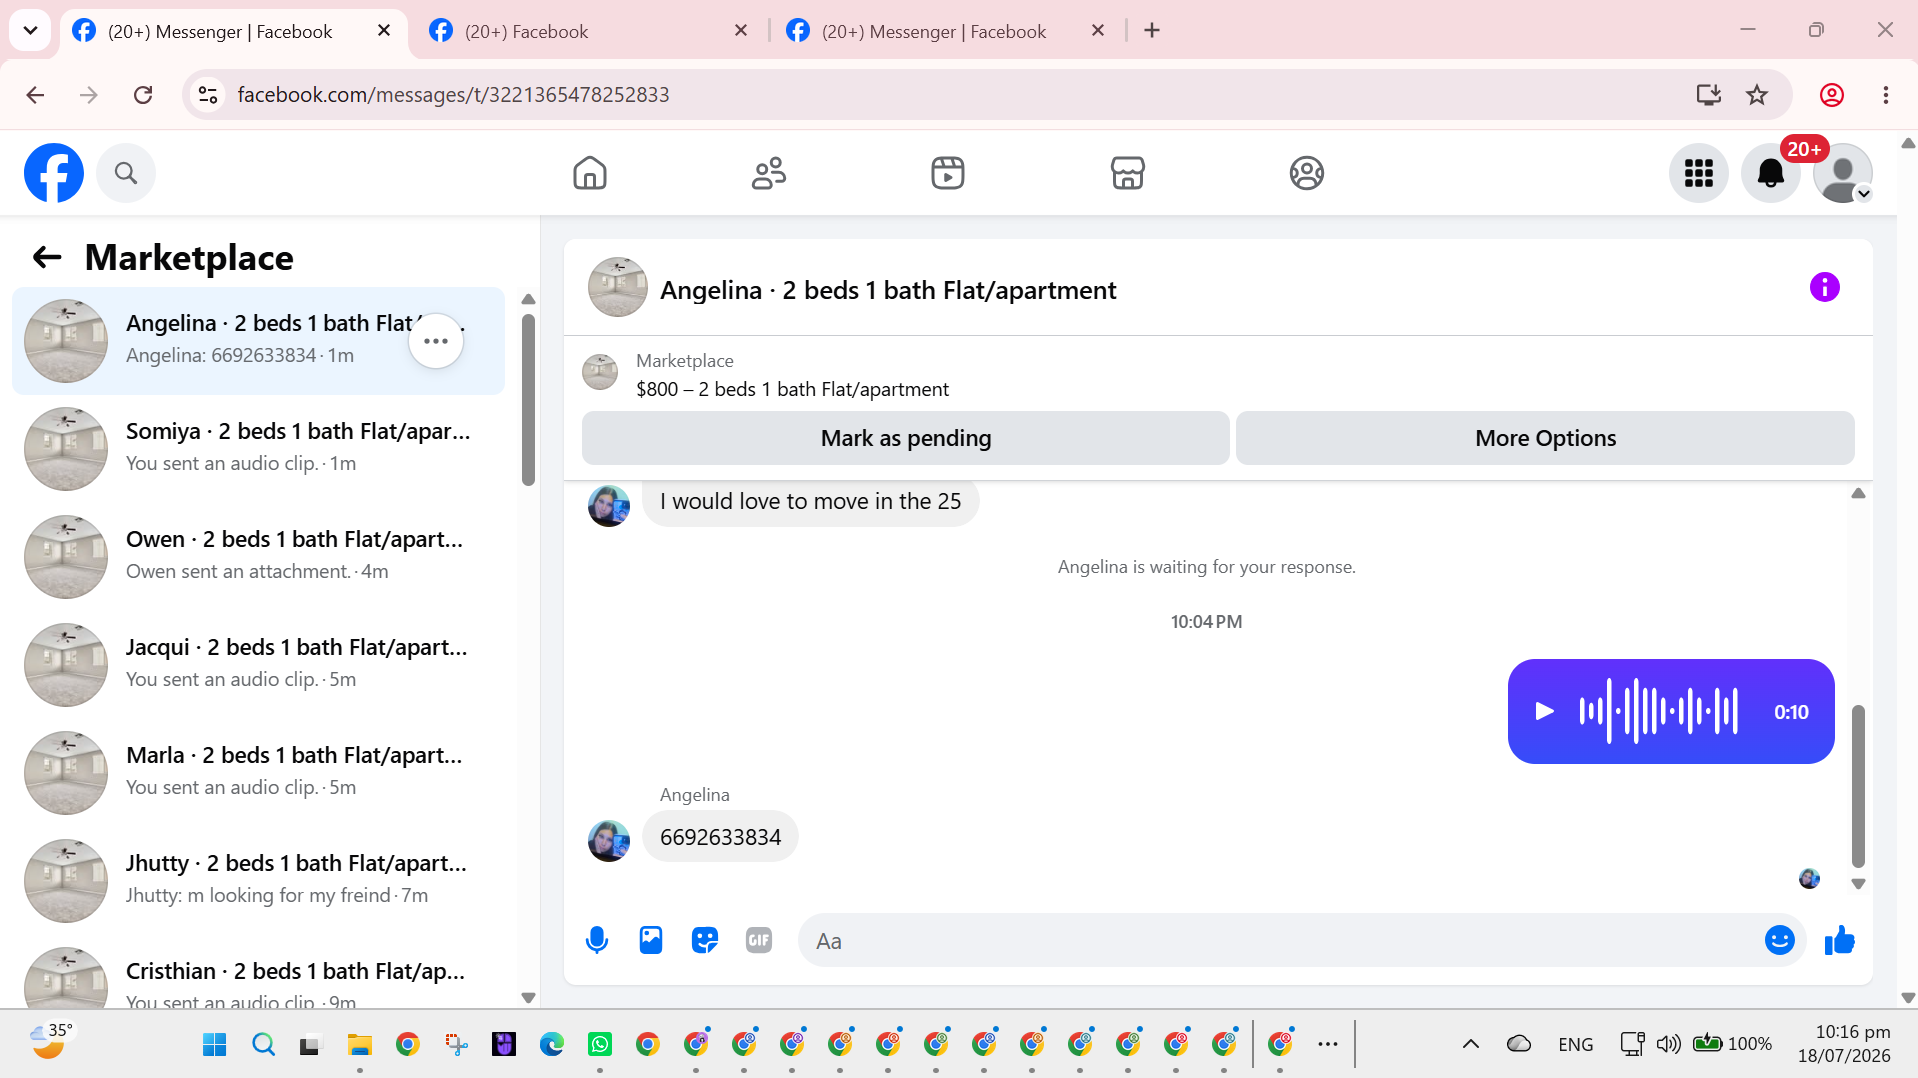Open the Facebook menu grid icon
1918x1078 pixels.
pos(1699,173)
